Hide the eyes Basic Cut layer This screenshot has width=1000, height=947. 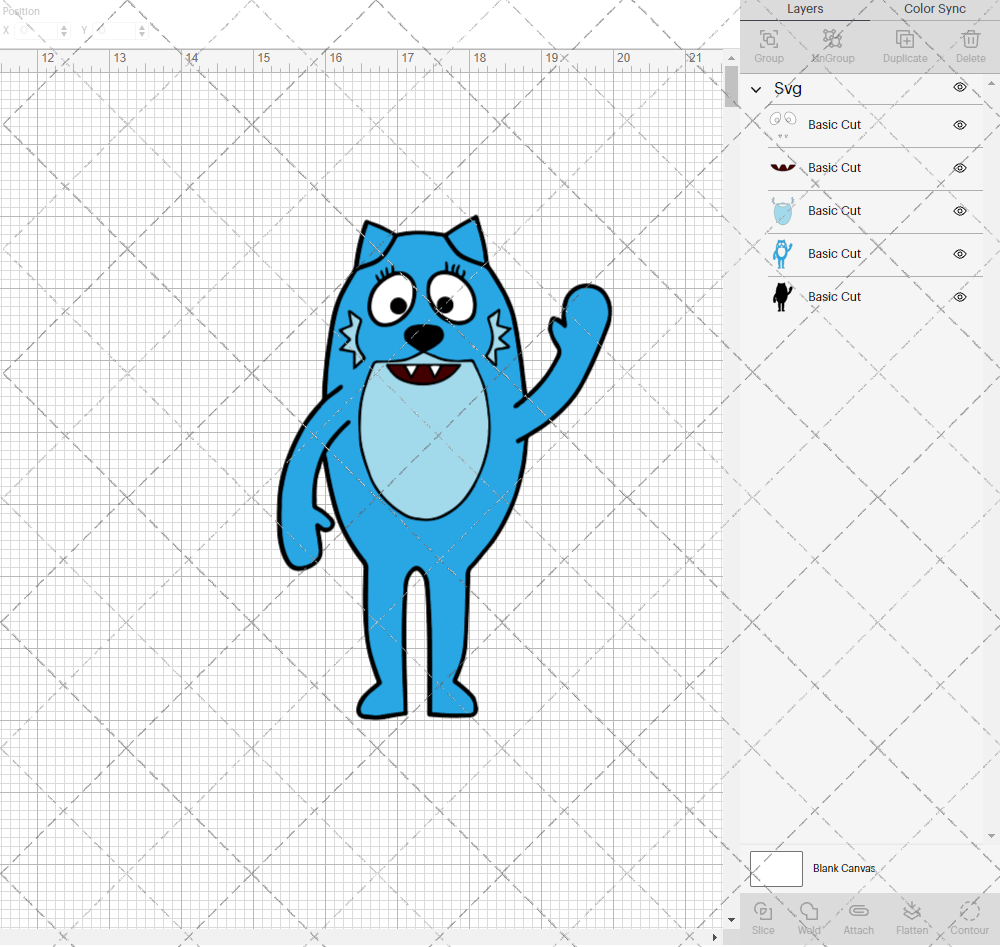tap(960, 125)
